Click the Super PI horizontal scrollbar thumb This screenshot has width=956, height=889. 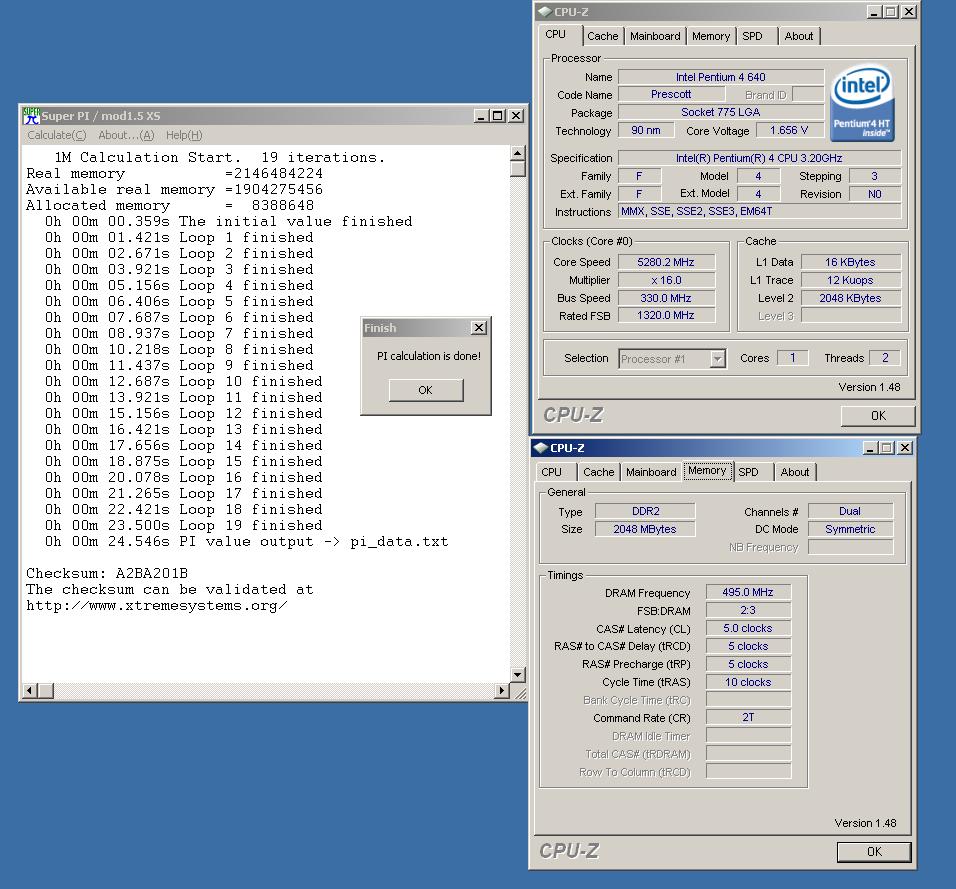[x=46, y=690]
